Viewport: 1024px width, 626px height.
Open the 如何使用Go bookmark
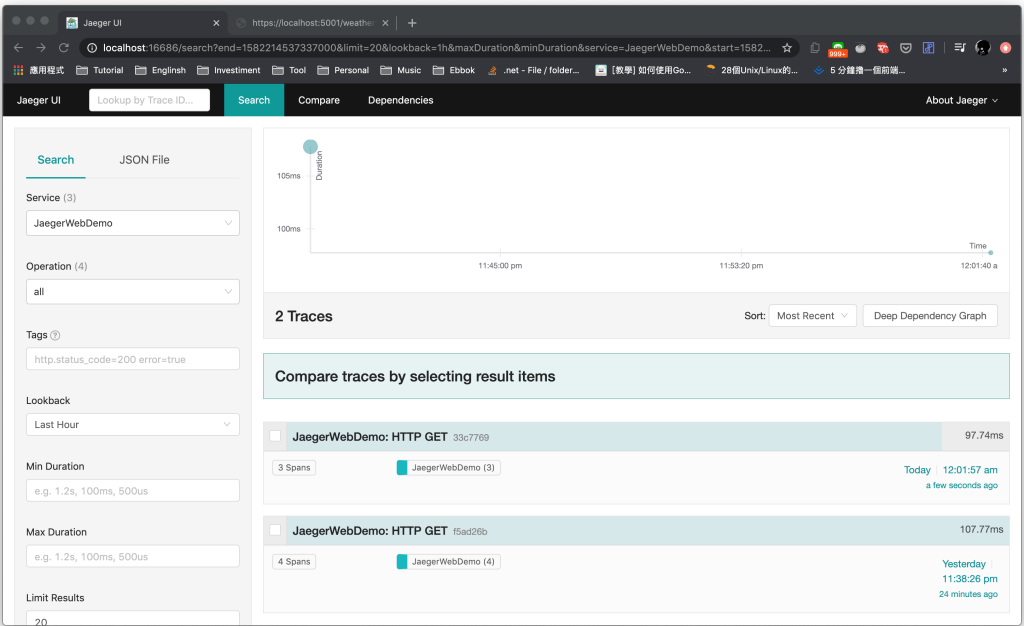[x=643, y=70]
